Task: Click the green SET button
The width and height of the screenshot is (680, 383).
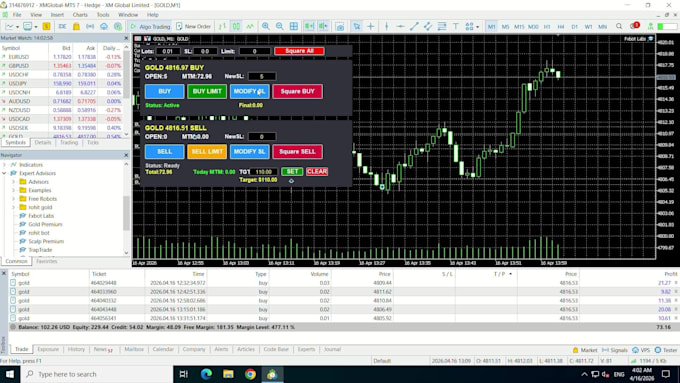Action: 292,171
